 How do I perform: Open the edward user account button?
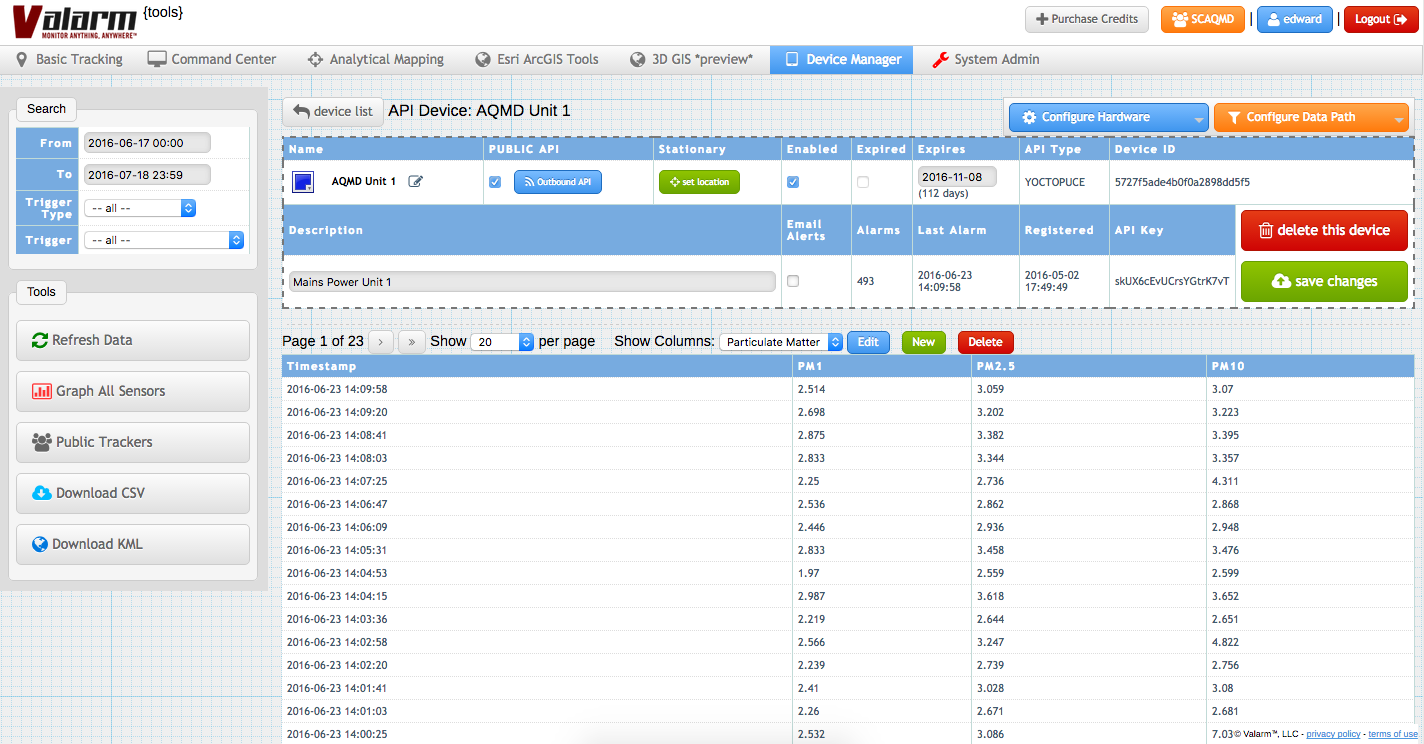1295,19
